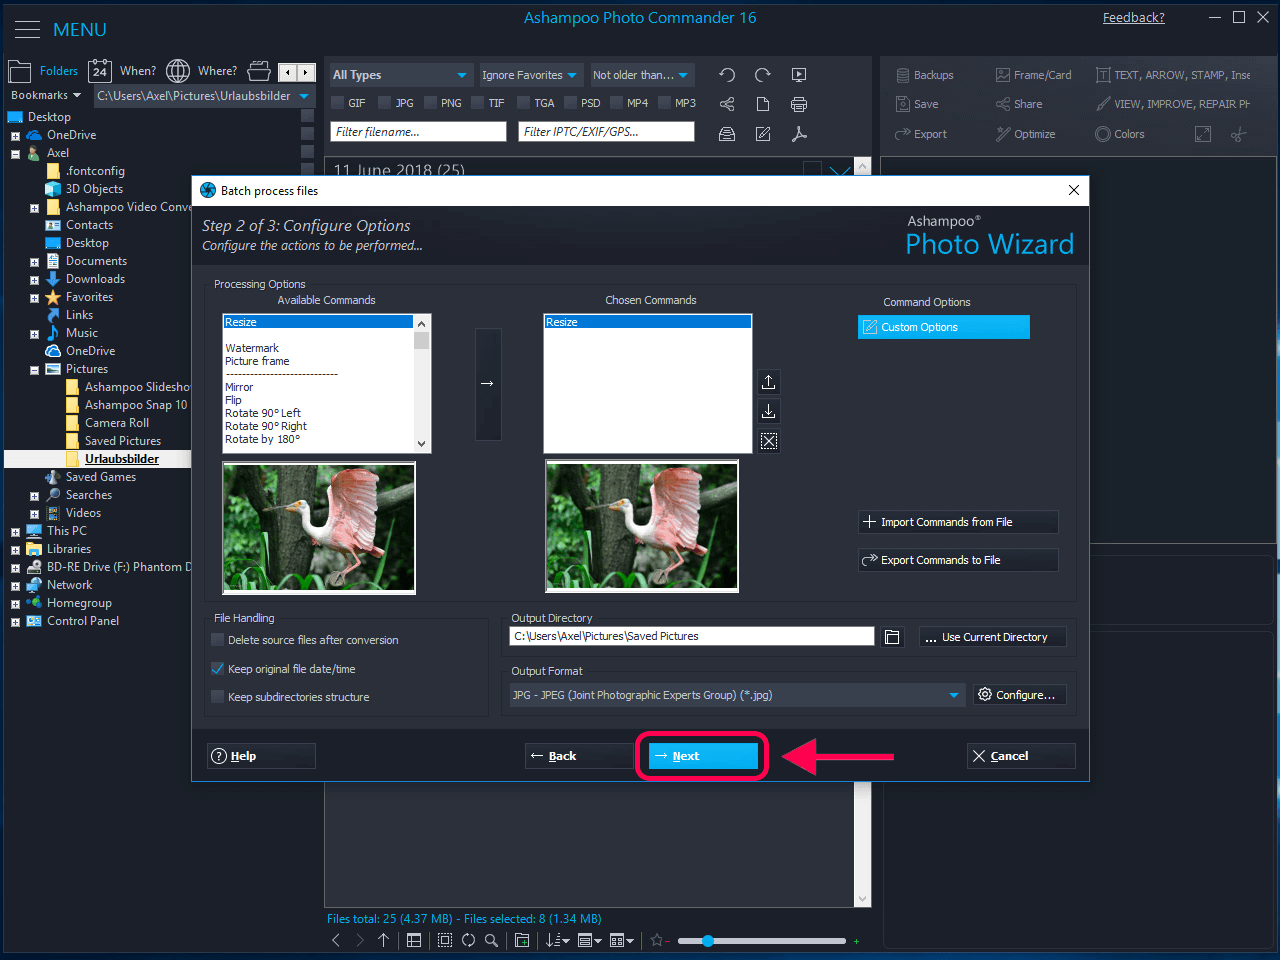The image size is (1280, 960).
Task: Click the magnifier search icon in bottom bar
Action: 491,940
